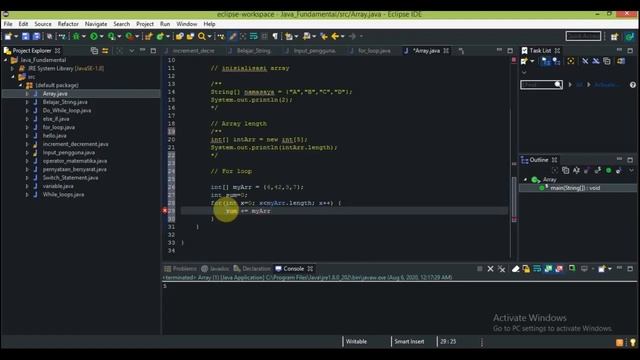Open the New file dropdown arrow

(x=16, y=36)
